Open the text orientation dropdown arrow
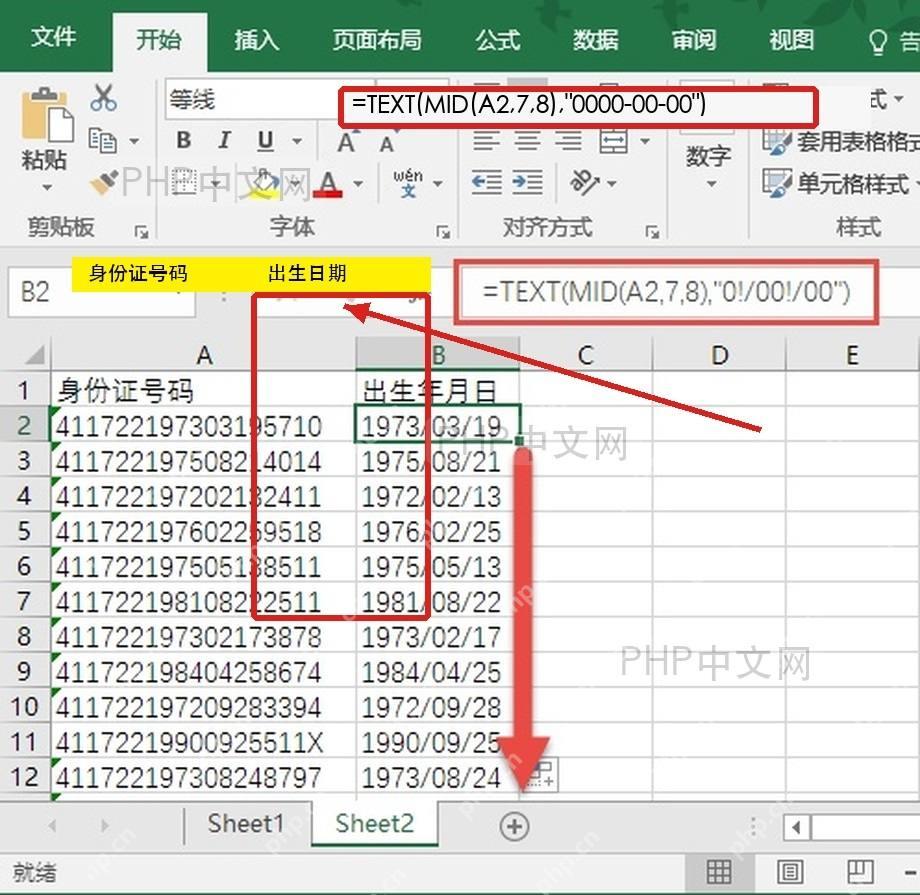 pos(612,184)
